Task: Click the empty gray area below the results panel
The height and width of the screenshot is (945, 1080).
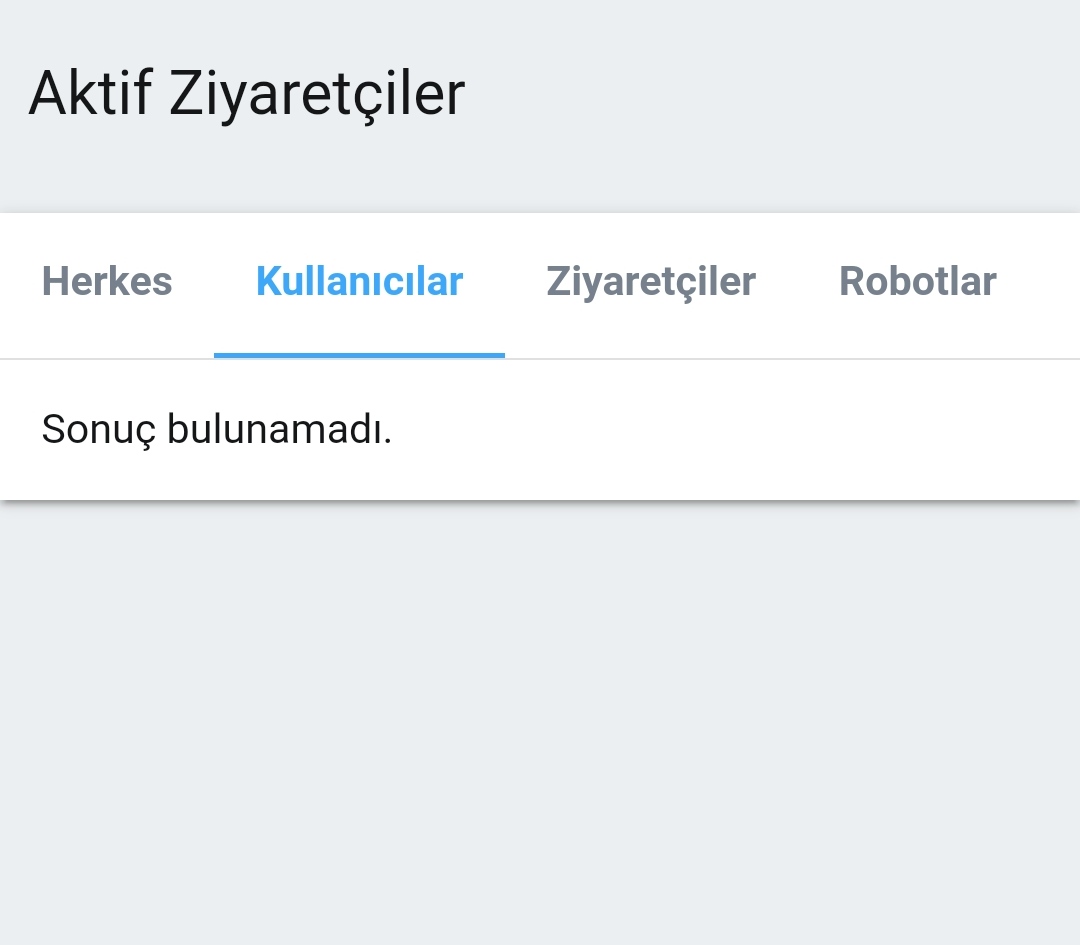Action: [540, 720]
